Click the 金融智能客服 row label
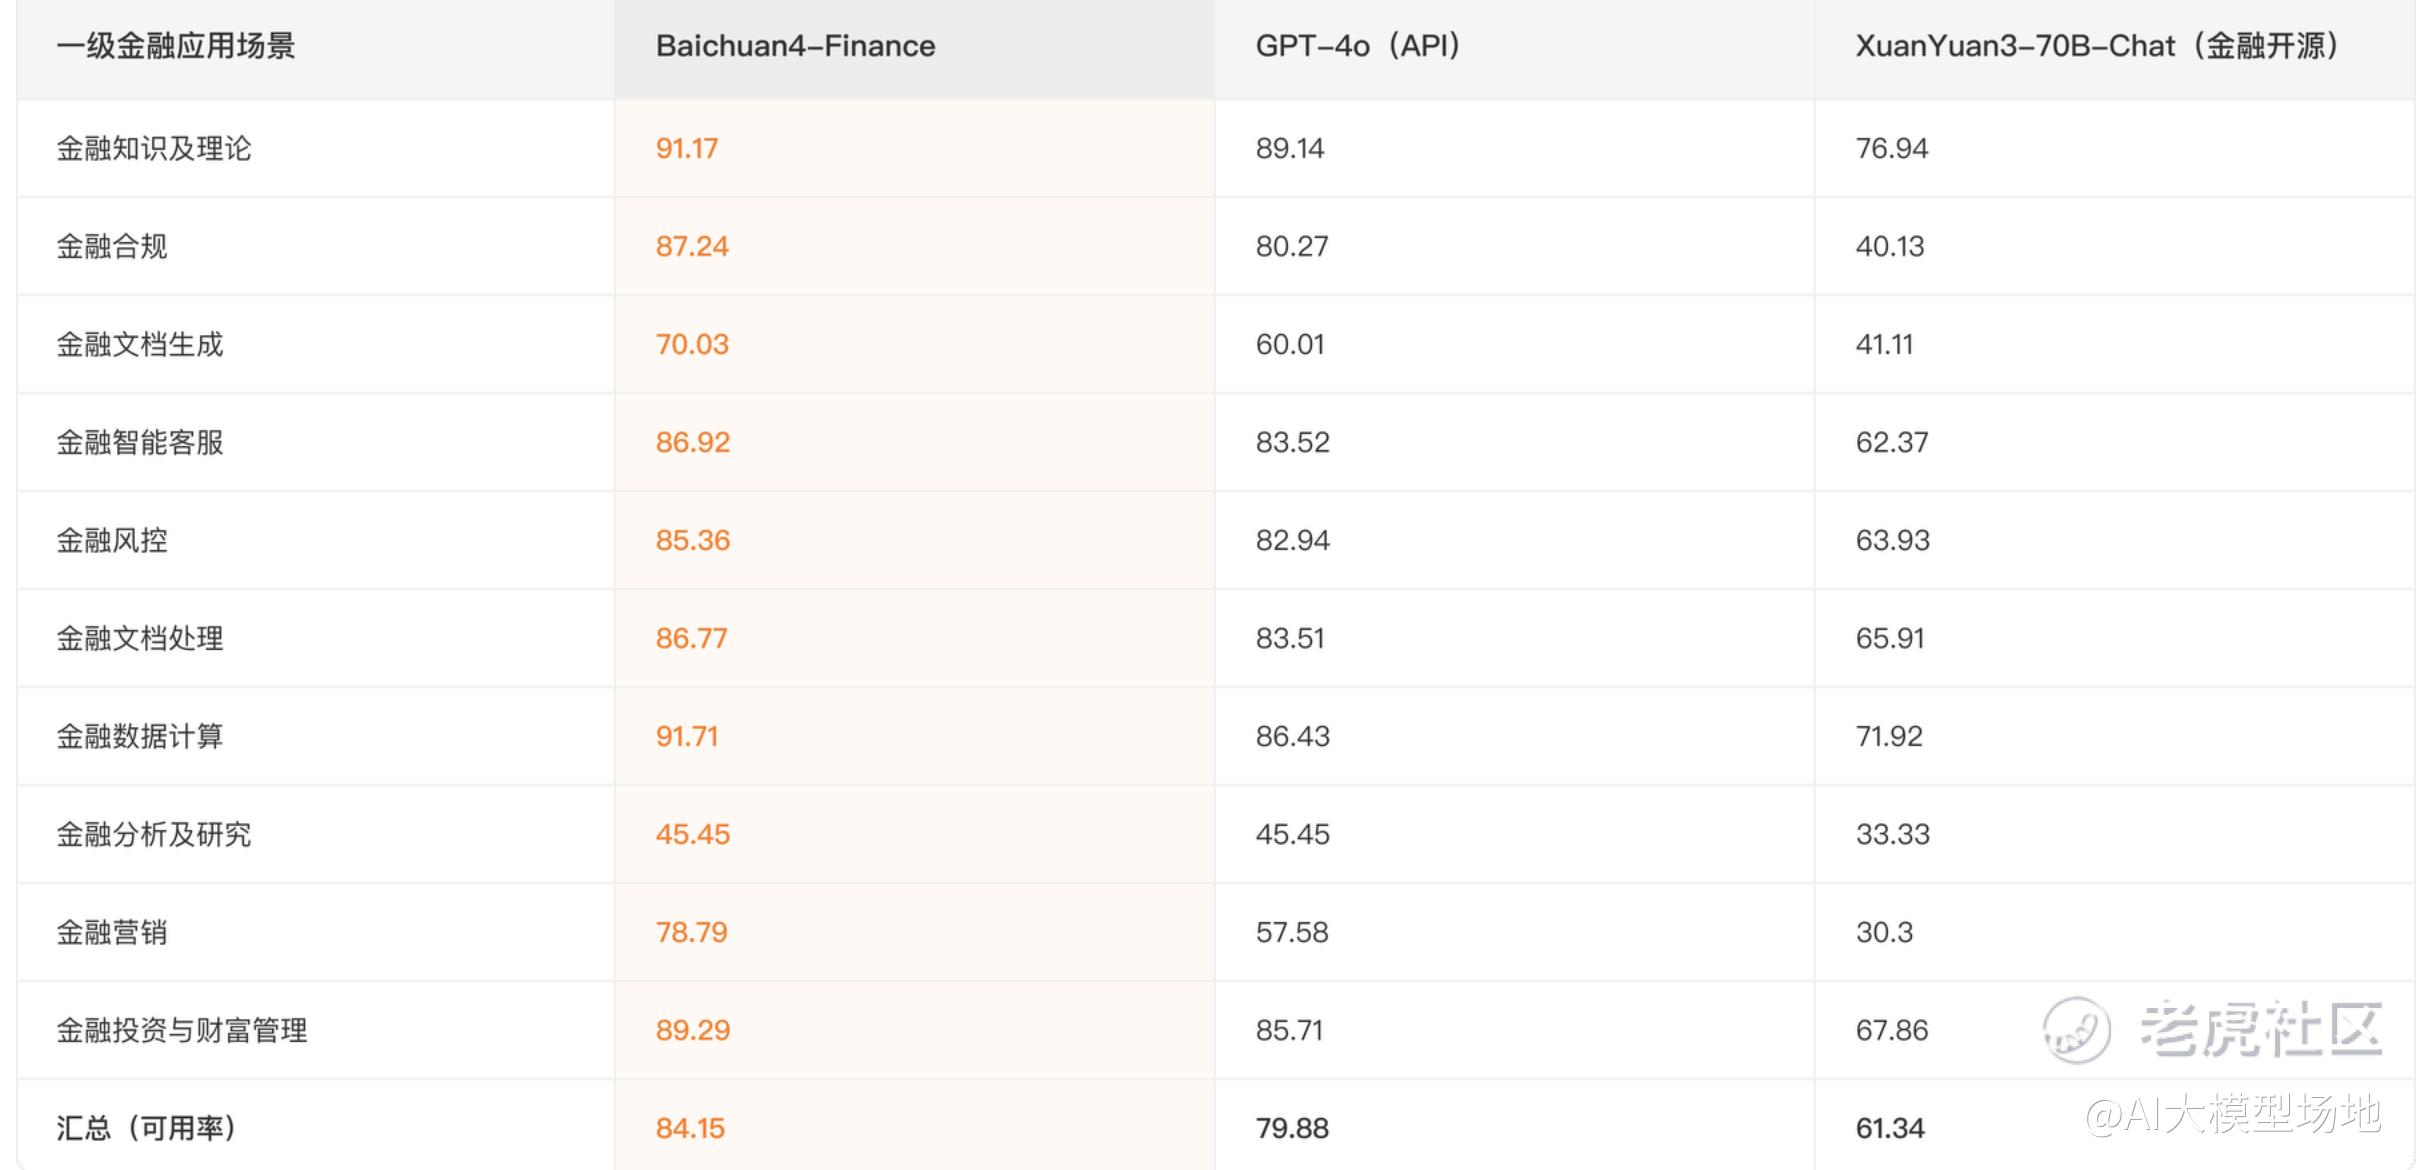 coord(139,442)
